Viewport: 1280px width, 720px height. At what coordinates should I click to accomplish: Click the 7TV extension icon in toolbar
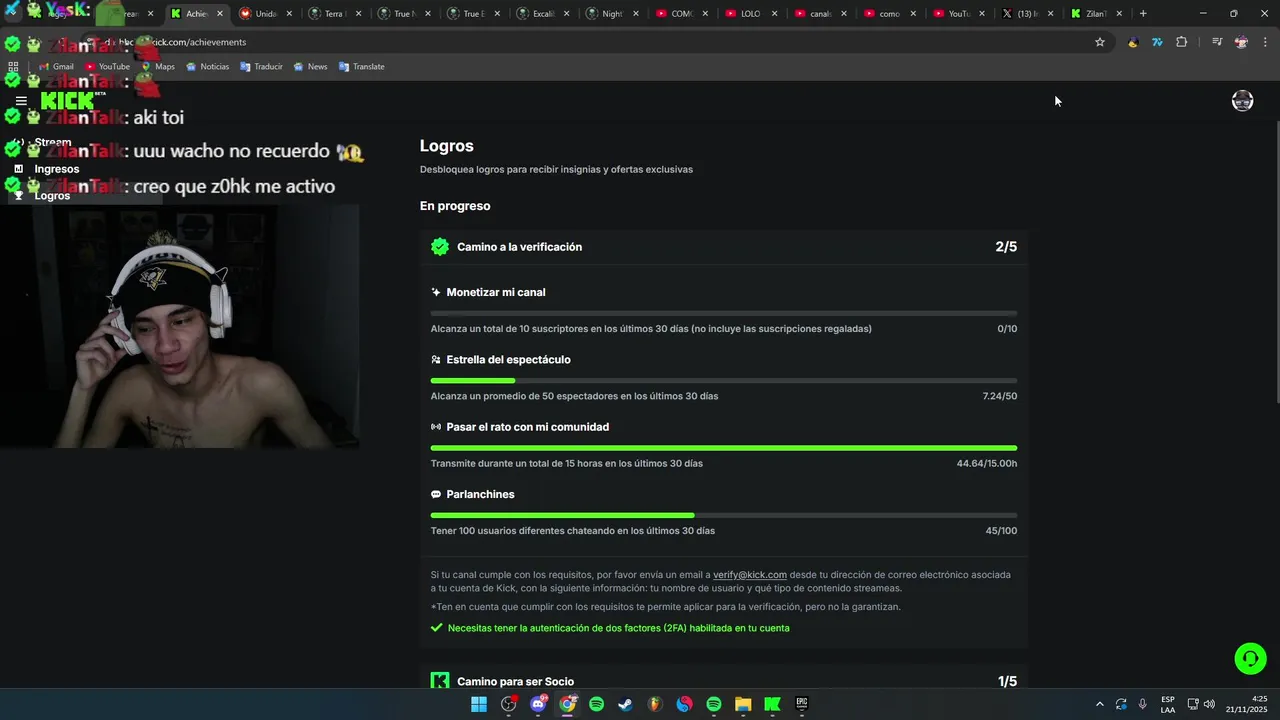coord(1157,42)
